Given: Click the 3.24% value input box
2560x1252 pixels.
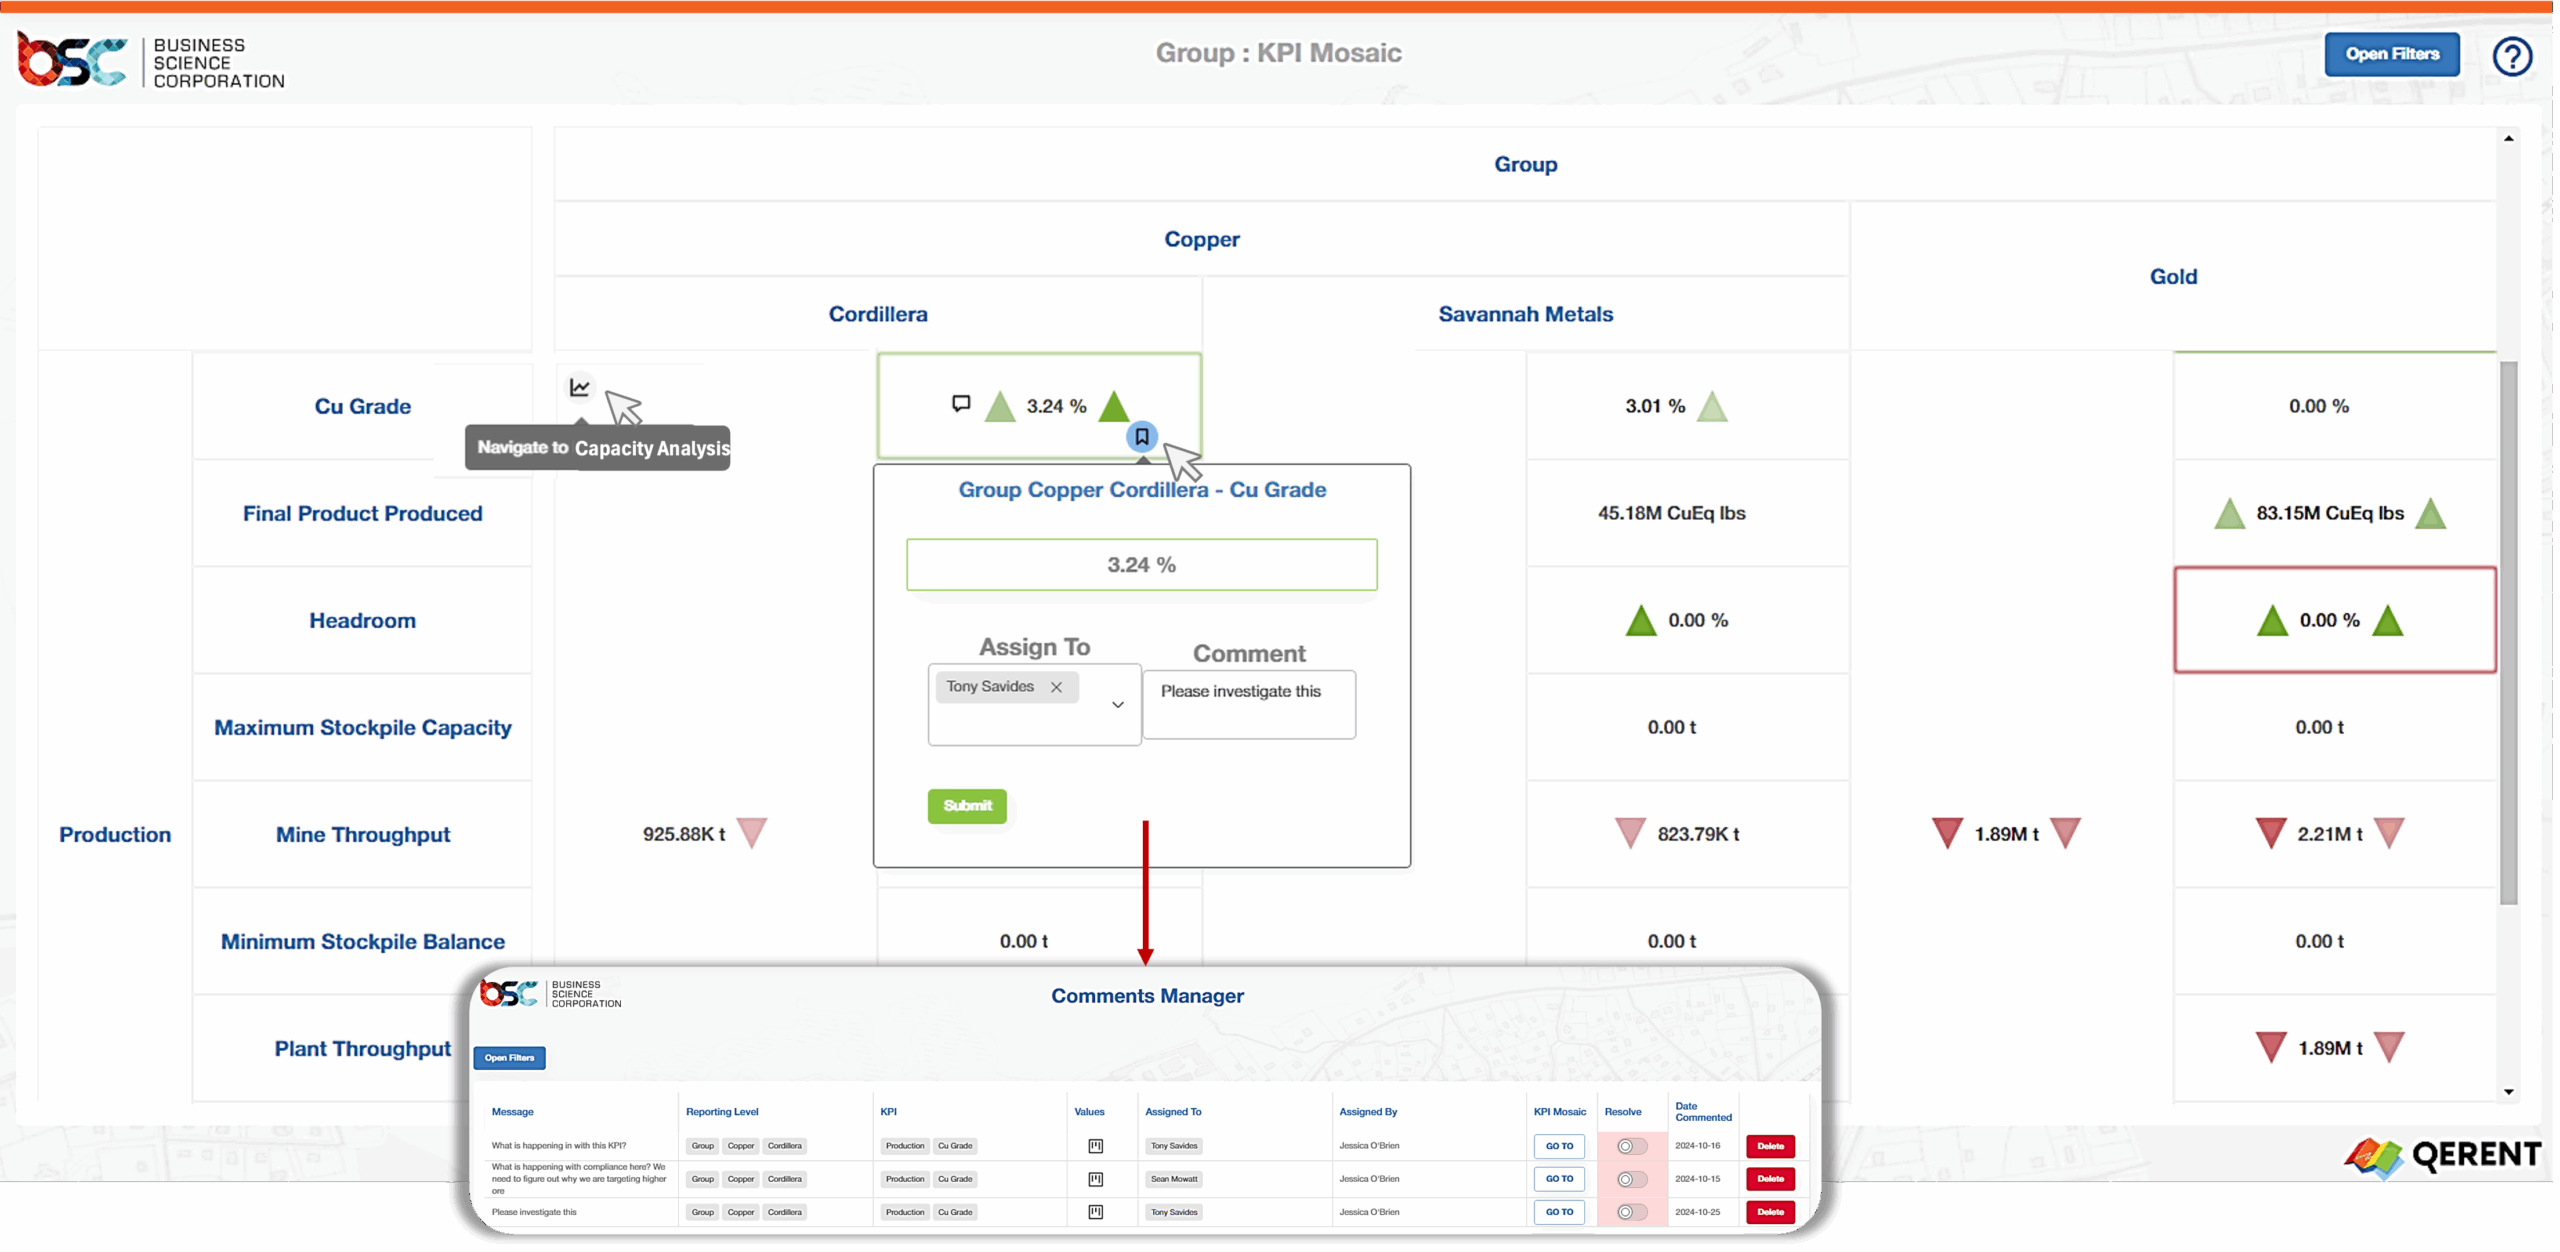Looking at the screenshot, I should (x=1141, y=564).
